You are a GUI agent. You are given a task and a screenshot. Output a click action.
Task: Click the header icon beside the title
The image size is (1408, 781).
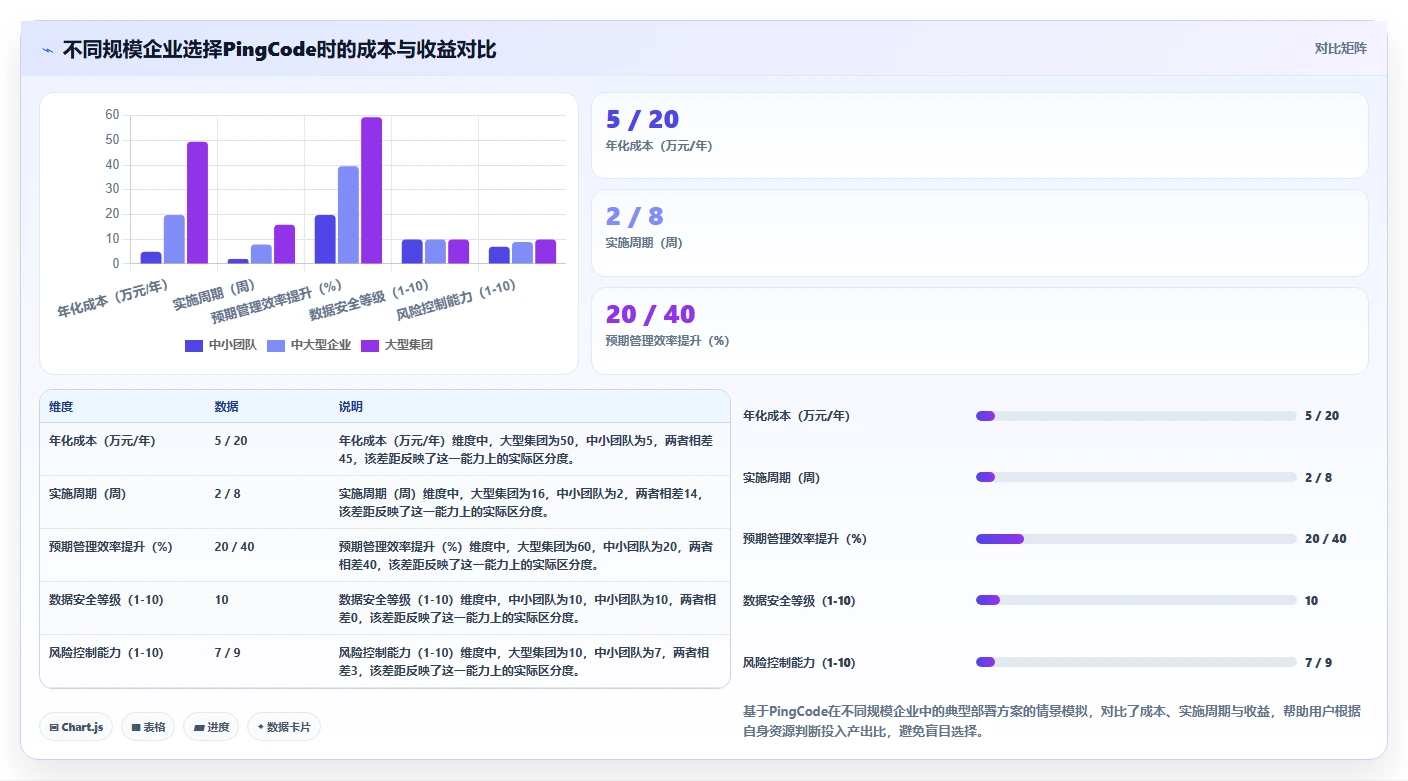click(47, 50)
